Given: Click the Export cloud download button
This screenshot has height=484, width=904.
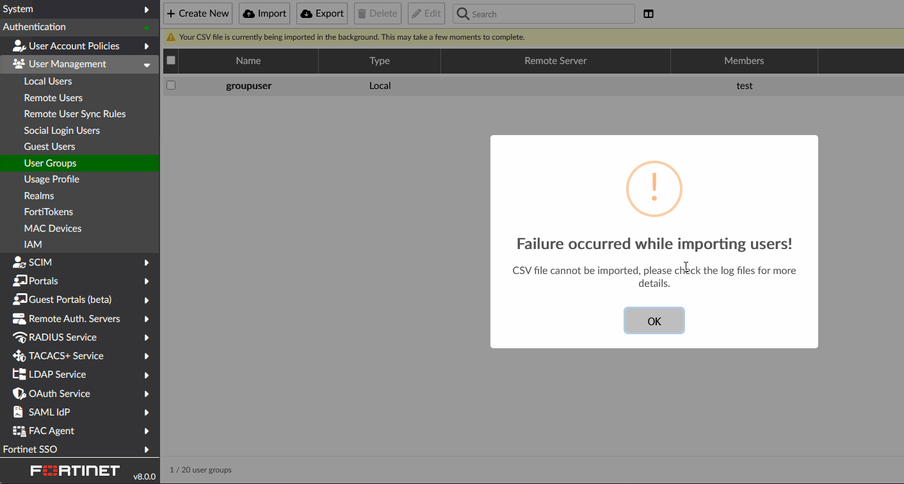Looking at the screenshot, I should point(322,13).
